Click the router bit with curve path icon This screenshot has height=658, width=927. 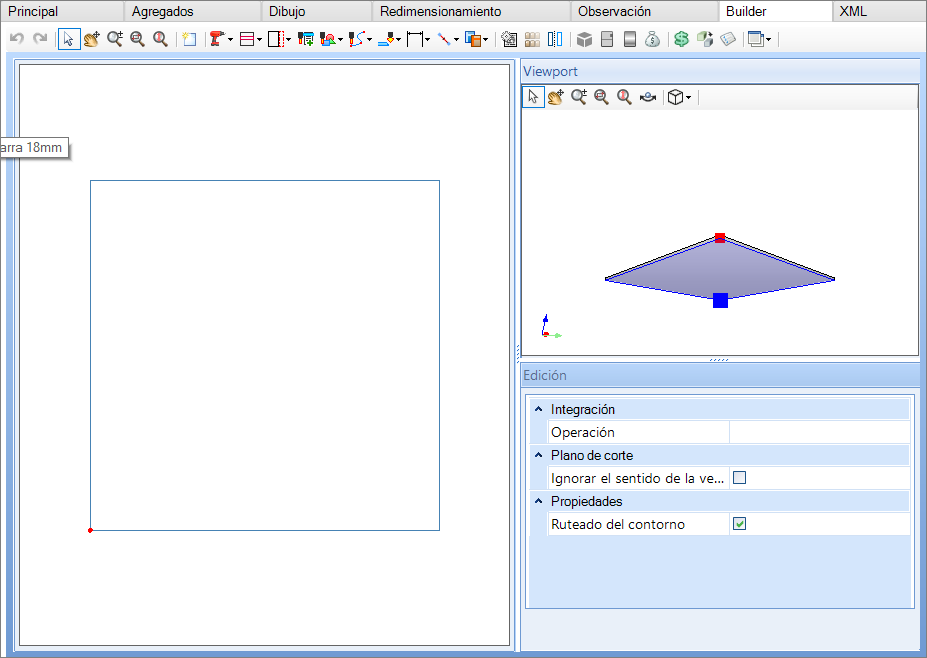pyautogui.click(x=356, y=39)
